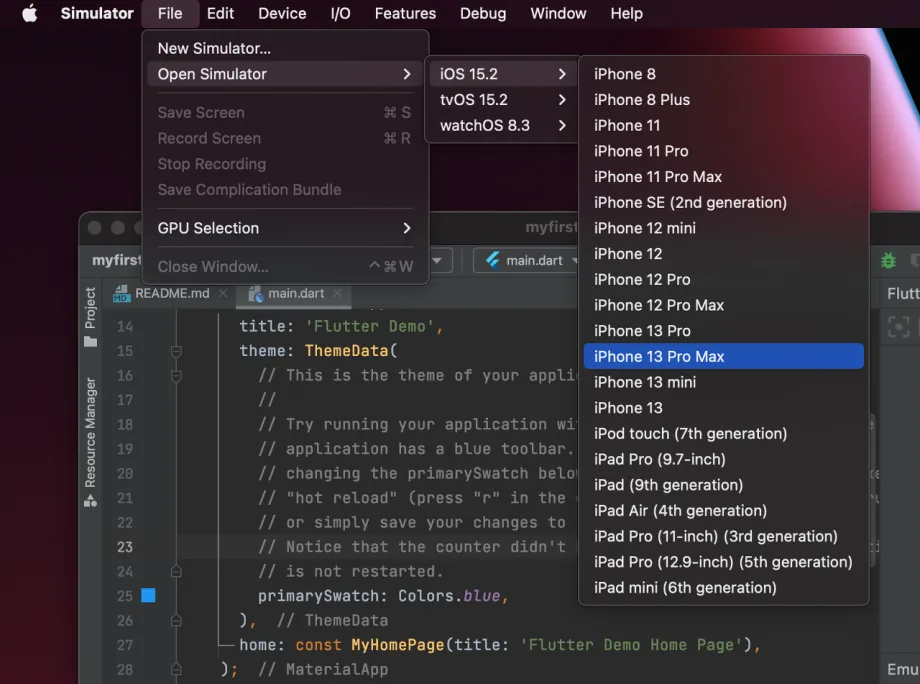Viewport: 920px width, 684px height.
Task: Close the main.dart editor tab
Action: click(x=337, y=293)
